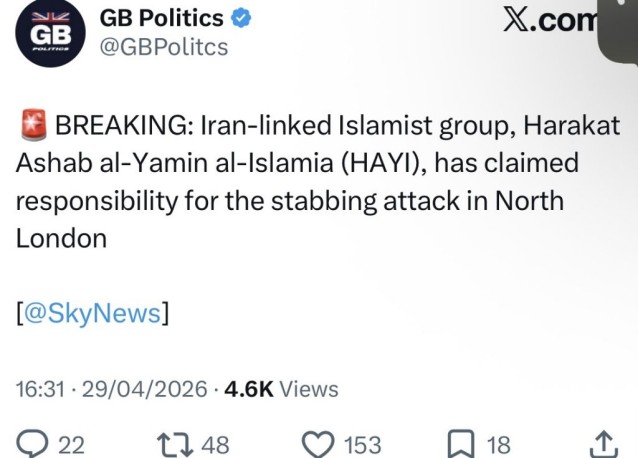Open the GB Politics account name
The image size is (638, 458).
coord(162,18)
